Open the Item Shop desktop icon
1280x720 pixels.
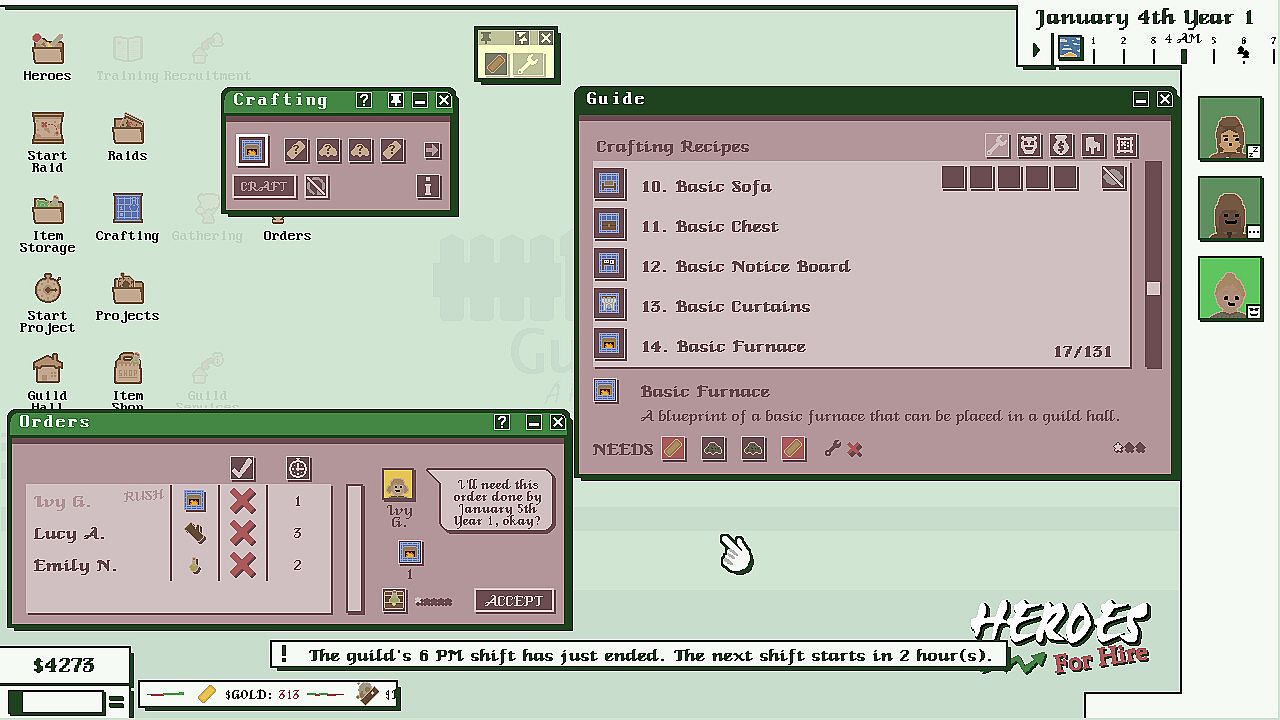[x=127, y=381]
